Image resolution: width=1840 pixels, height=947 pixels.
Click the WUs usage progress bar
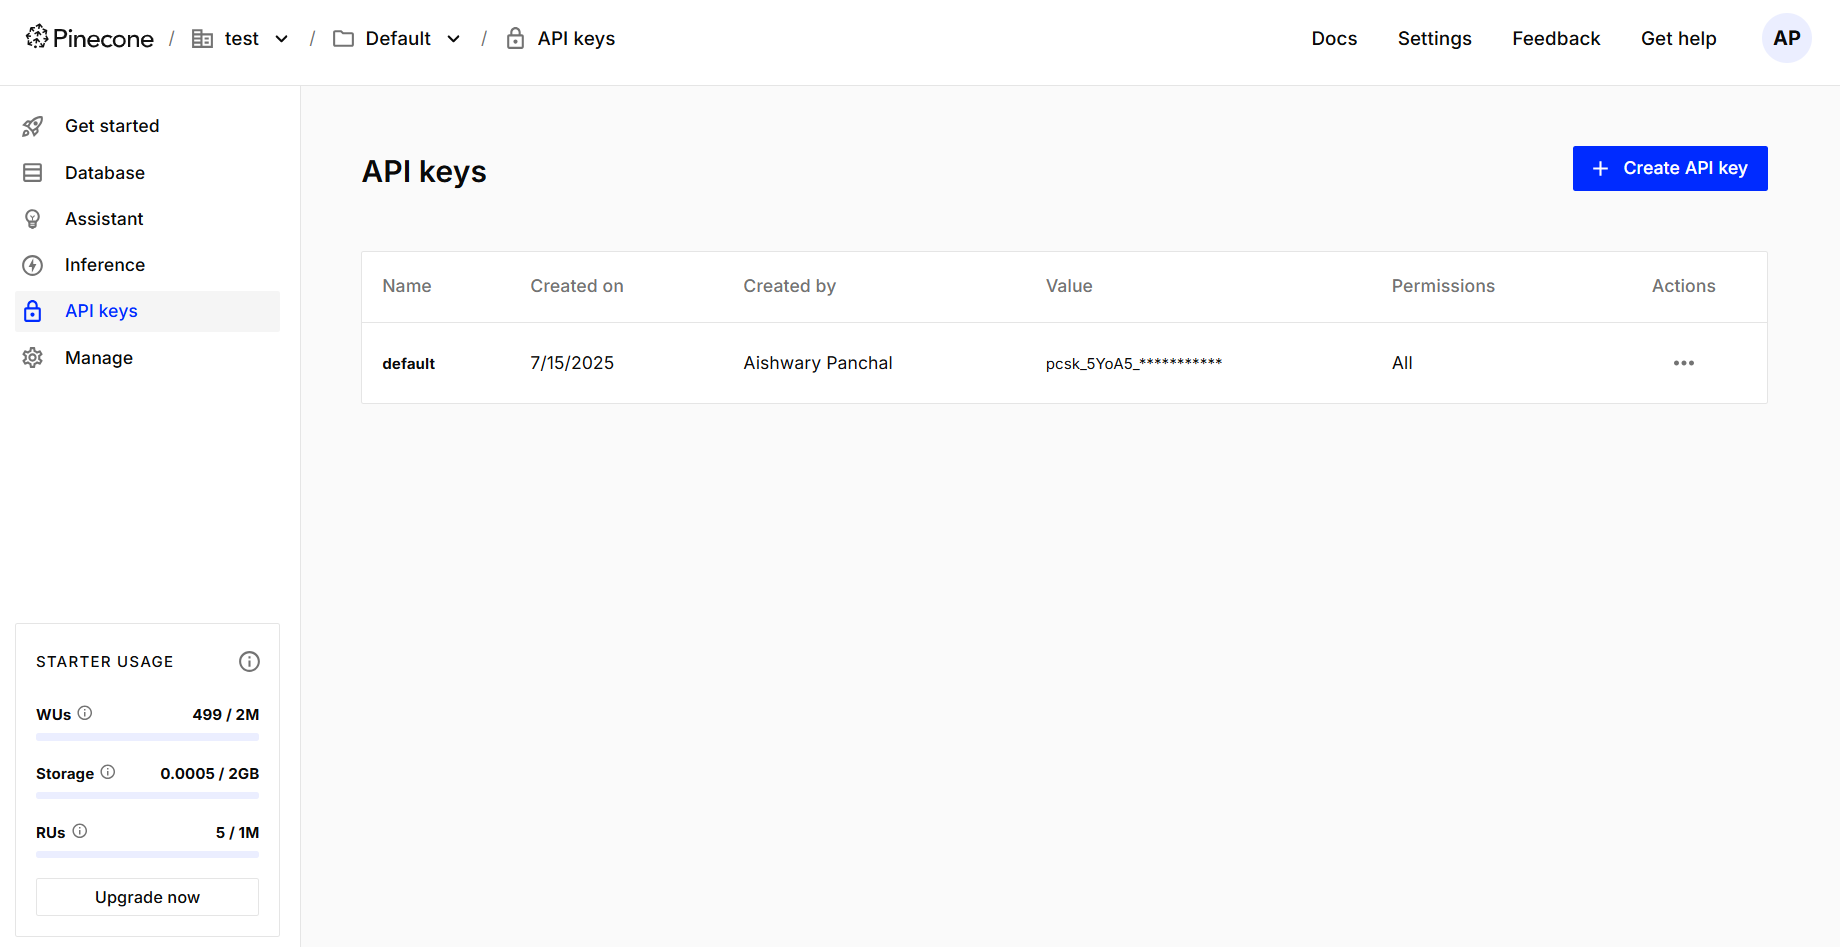click(x=147, y=737)
